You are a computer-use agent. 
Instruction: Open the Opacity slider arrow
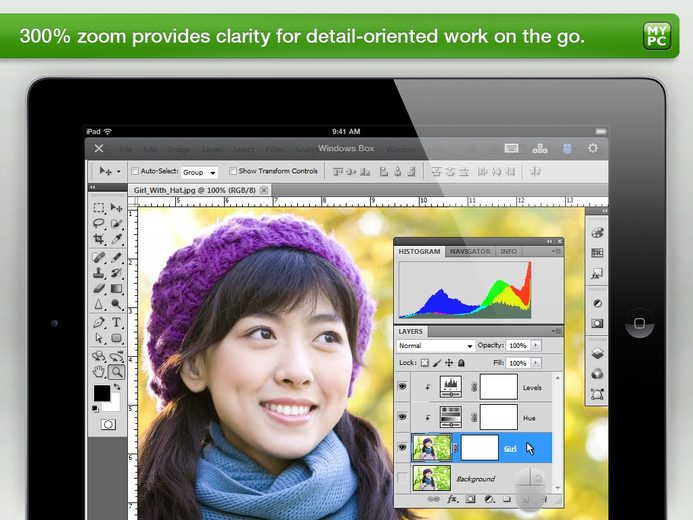coord(536,345)
